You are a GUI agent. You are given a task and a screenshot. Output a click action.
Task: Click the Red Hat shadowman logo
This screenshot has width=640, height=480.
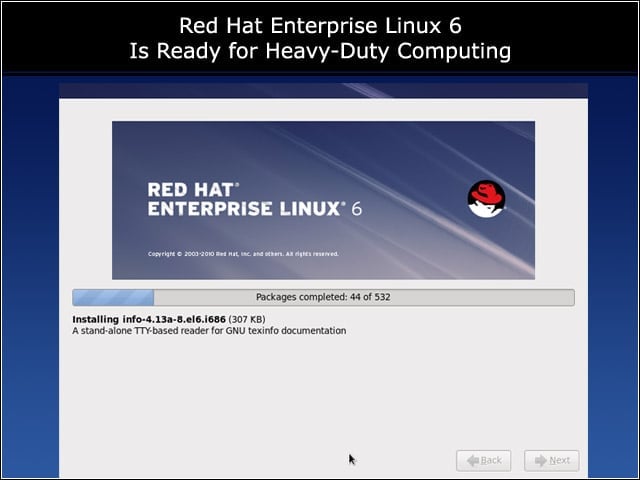click(486, 199)
